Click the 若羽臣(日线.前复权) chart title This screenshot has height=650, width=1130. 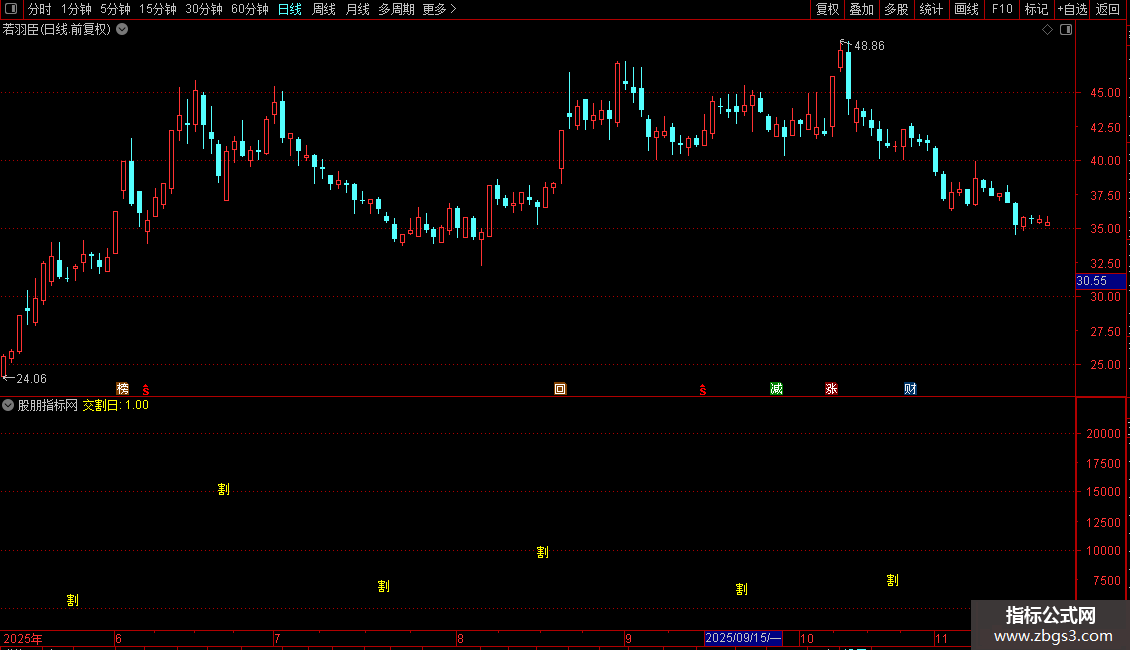coord(57,30)
